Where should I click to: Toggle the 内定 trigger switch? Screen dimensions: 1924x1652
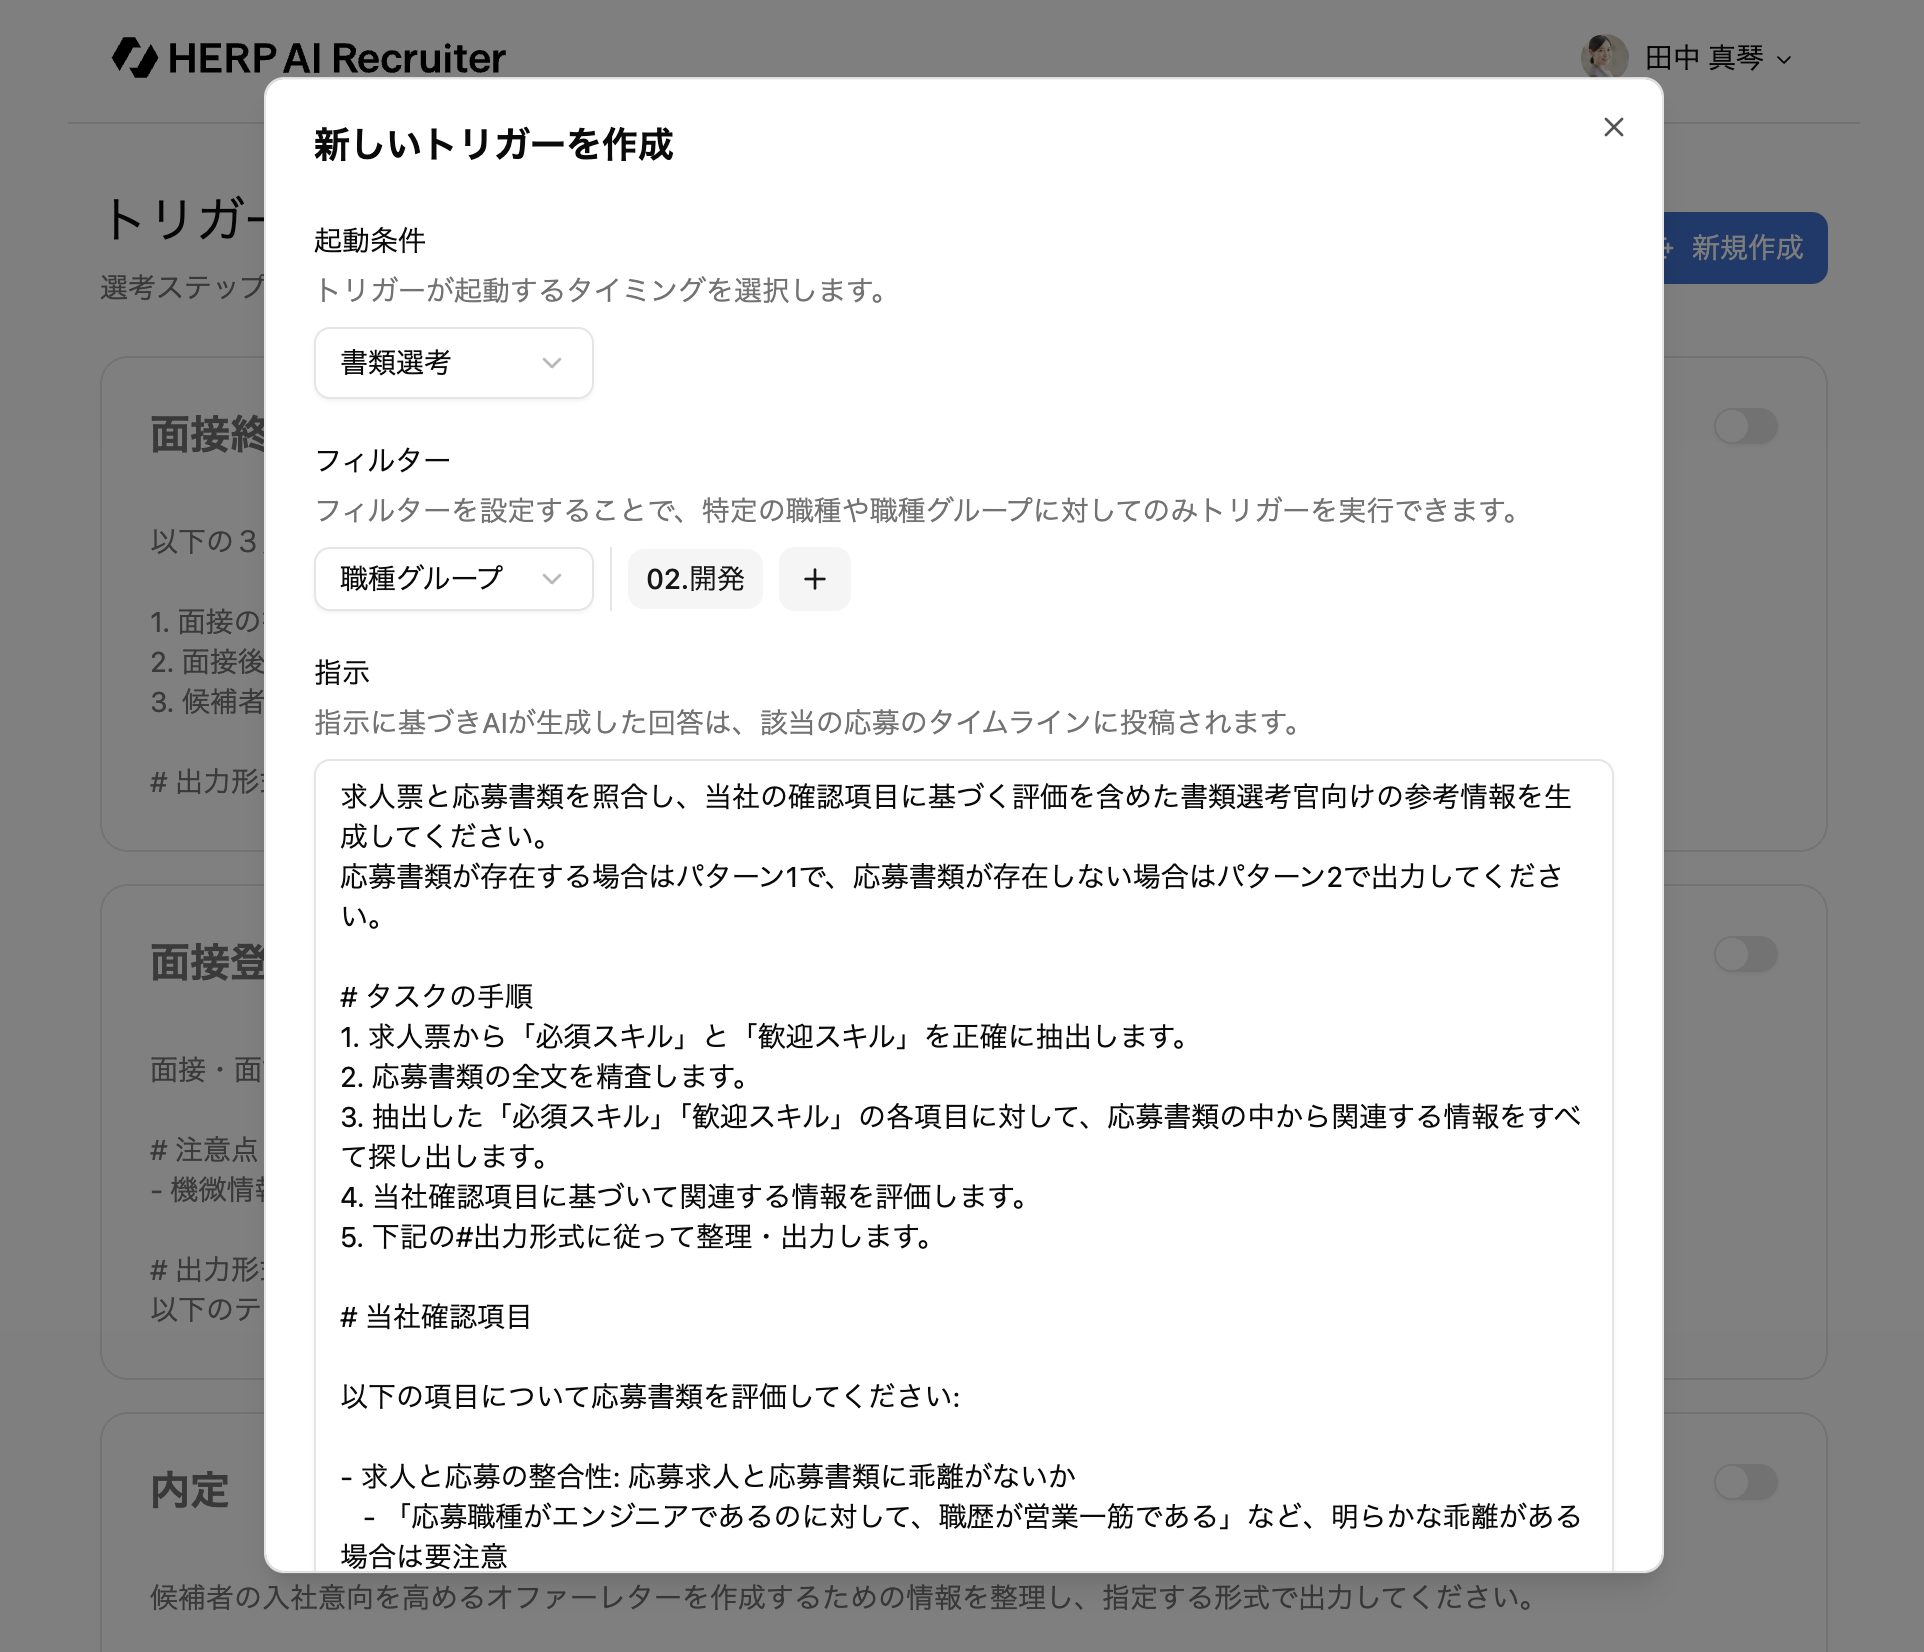coord(1745,1482)
